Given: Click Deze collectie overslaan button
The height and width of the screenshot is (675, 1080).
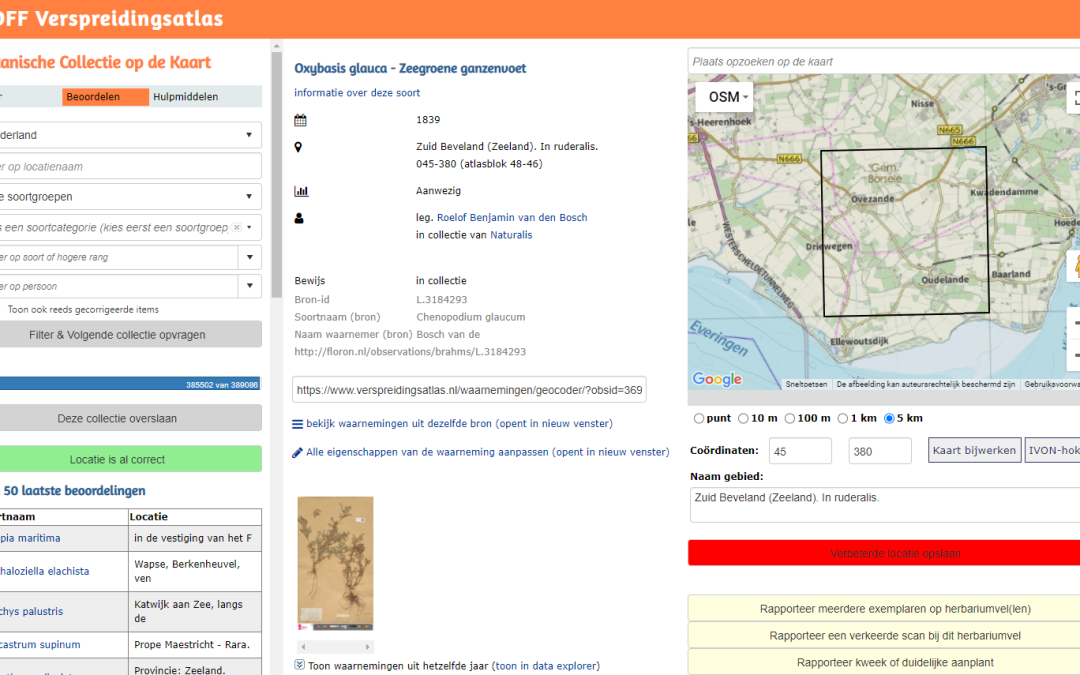Looking at the screenshot, I should tap(129, 418).
